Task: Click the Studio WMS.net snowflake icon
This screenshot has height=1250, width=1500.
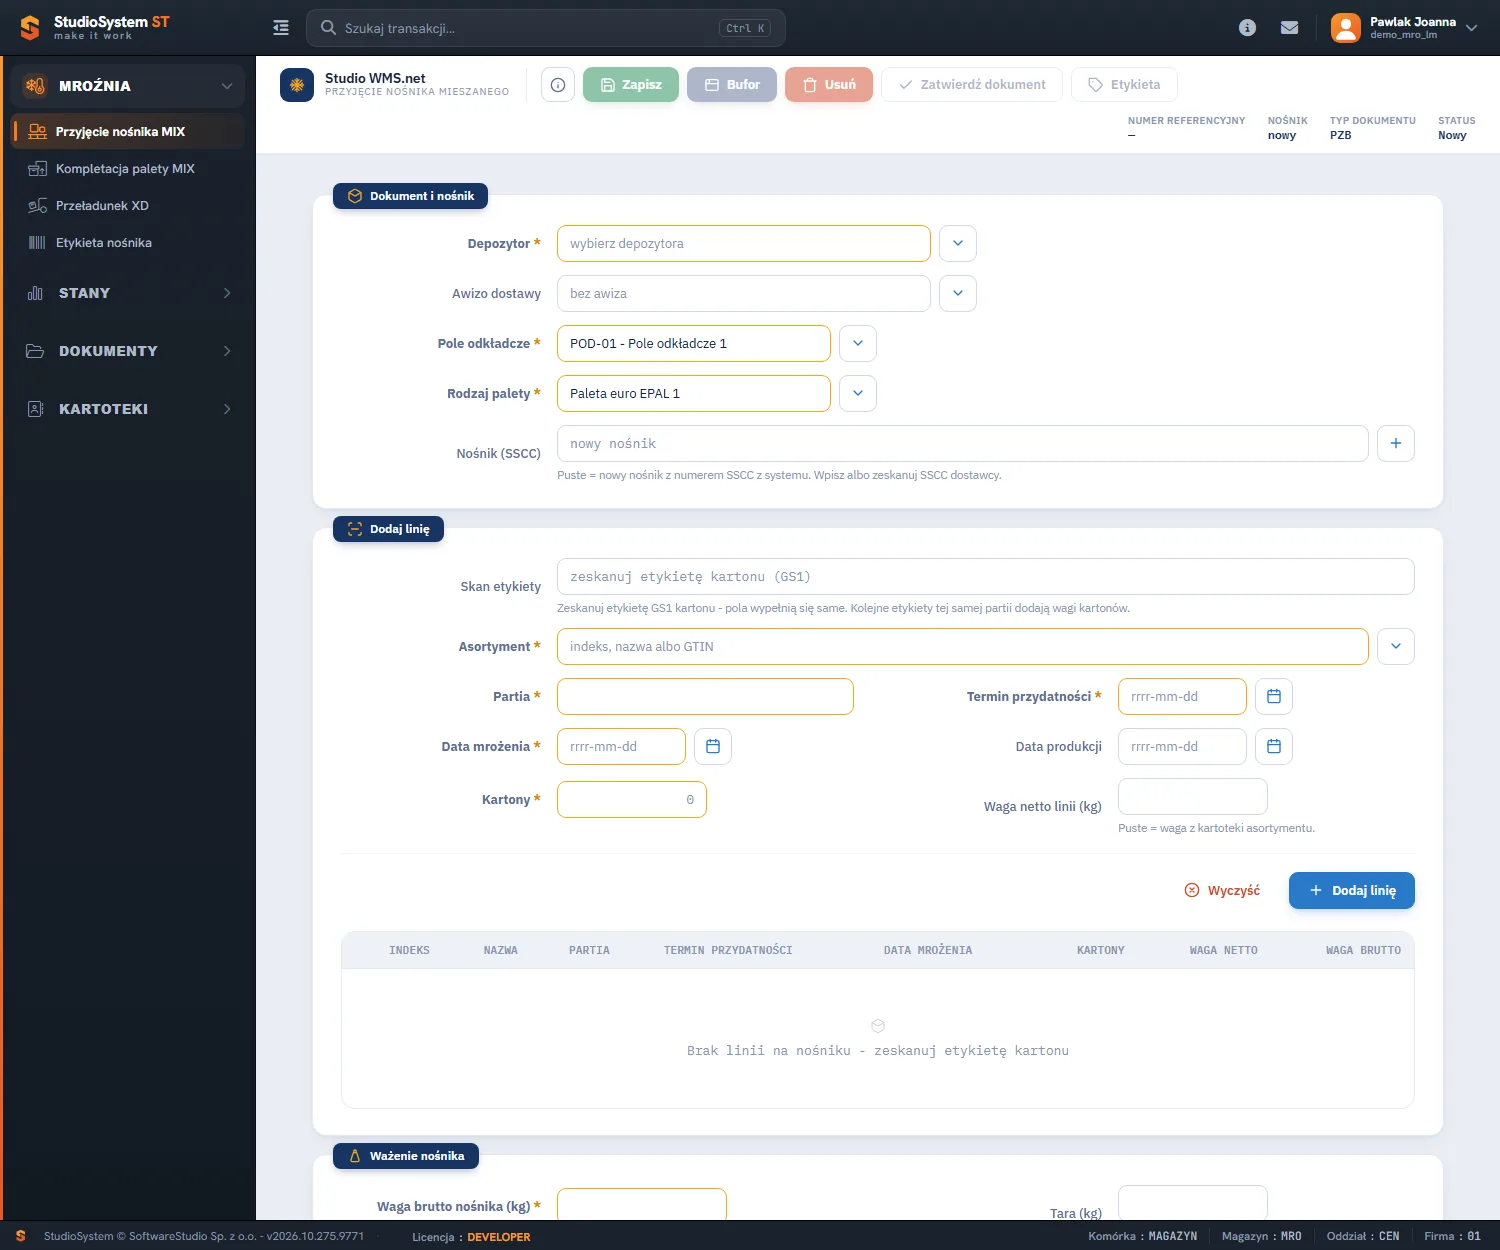Action: click(297, 85)
